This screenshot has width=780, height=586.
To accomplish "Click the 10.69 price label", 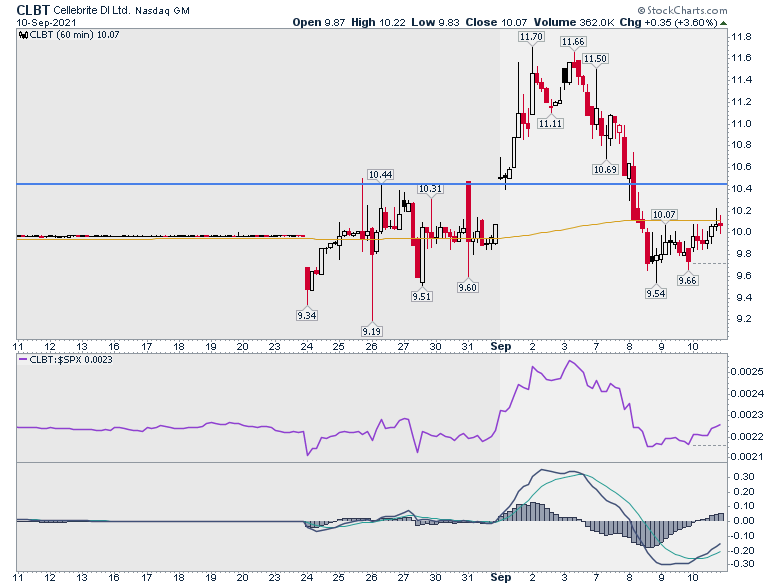I will (x=605, y=169).
